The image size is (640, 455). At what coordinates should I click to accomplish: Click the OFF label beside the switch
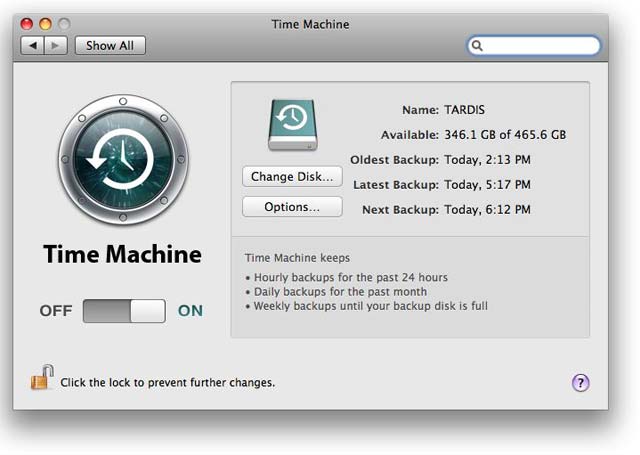(56, 311)
